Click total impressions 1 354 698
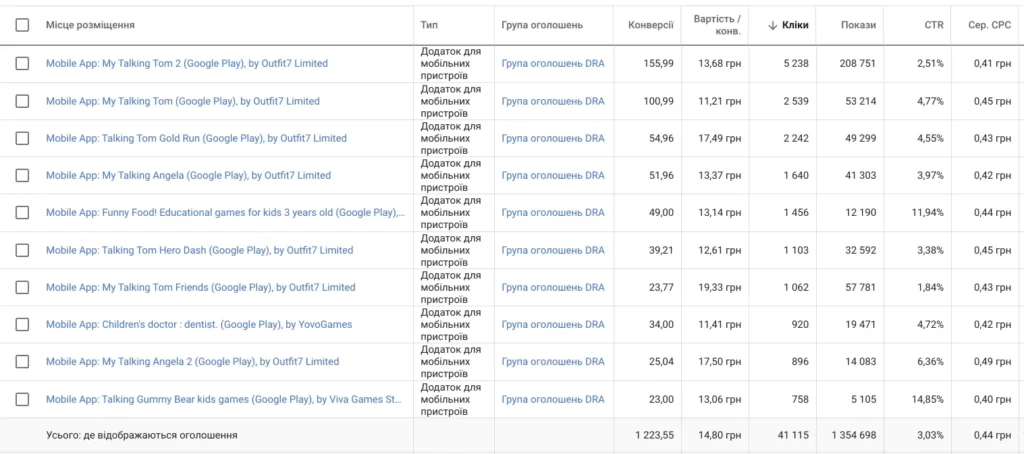The width and height of the screenshot is (1024, 454). (855, 435)
